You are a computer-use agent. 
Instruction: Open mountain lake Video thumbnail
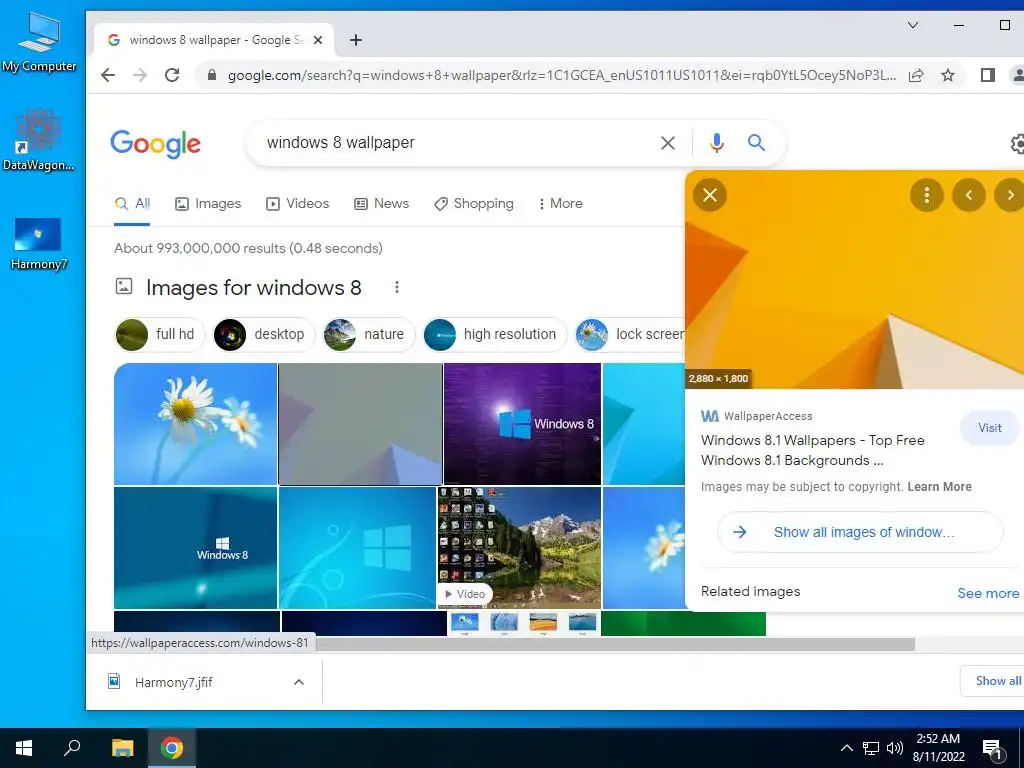coord(519,548)
